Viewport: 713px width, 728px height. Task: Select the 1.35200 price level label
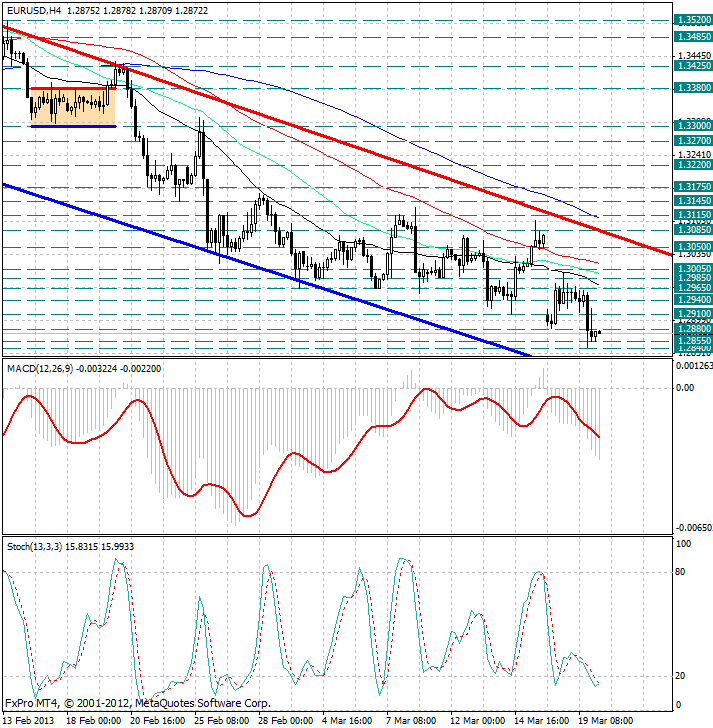coord(693,20)
